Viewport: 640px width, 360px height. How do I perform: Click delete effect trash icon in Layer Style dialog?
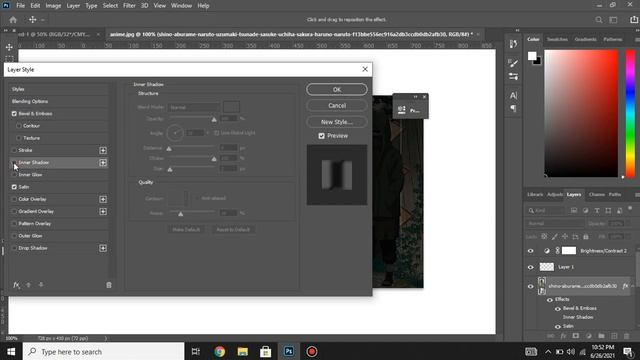109,285
